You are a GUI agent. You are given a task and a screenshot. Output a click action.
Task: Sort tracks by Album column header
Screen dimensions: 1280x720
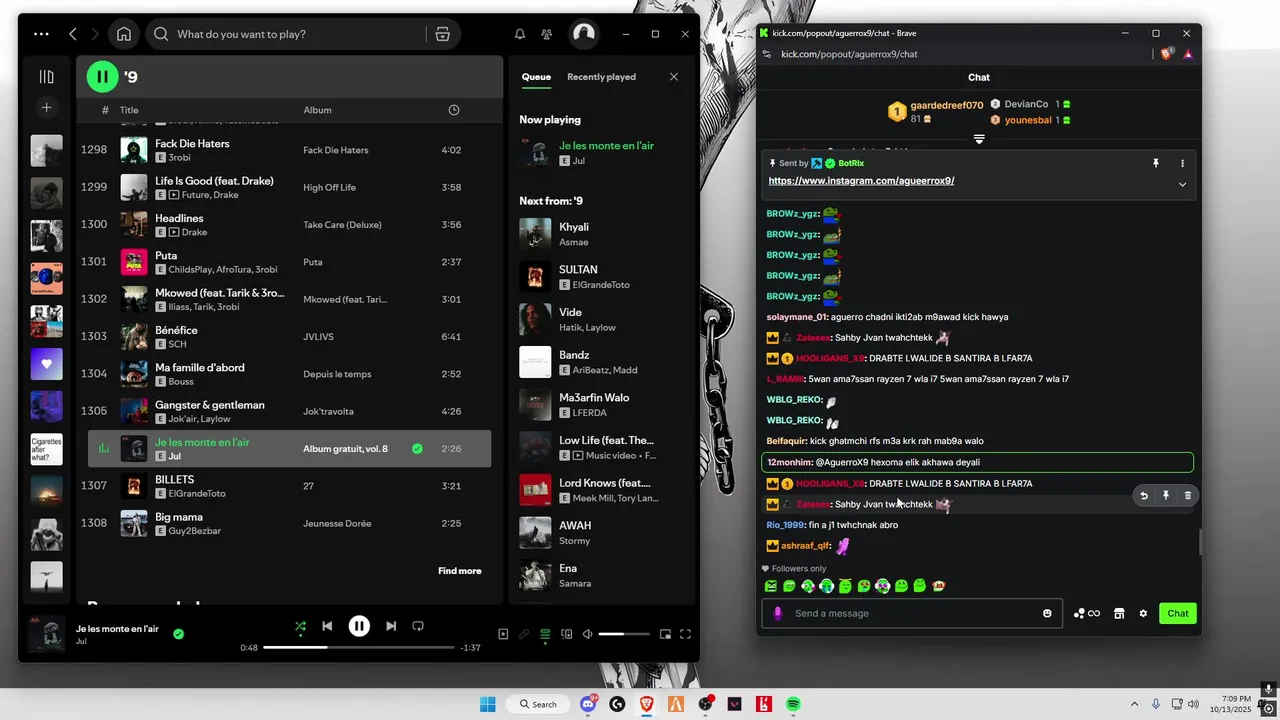coord(317,110)
